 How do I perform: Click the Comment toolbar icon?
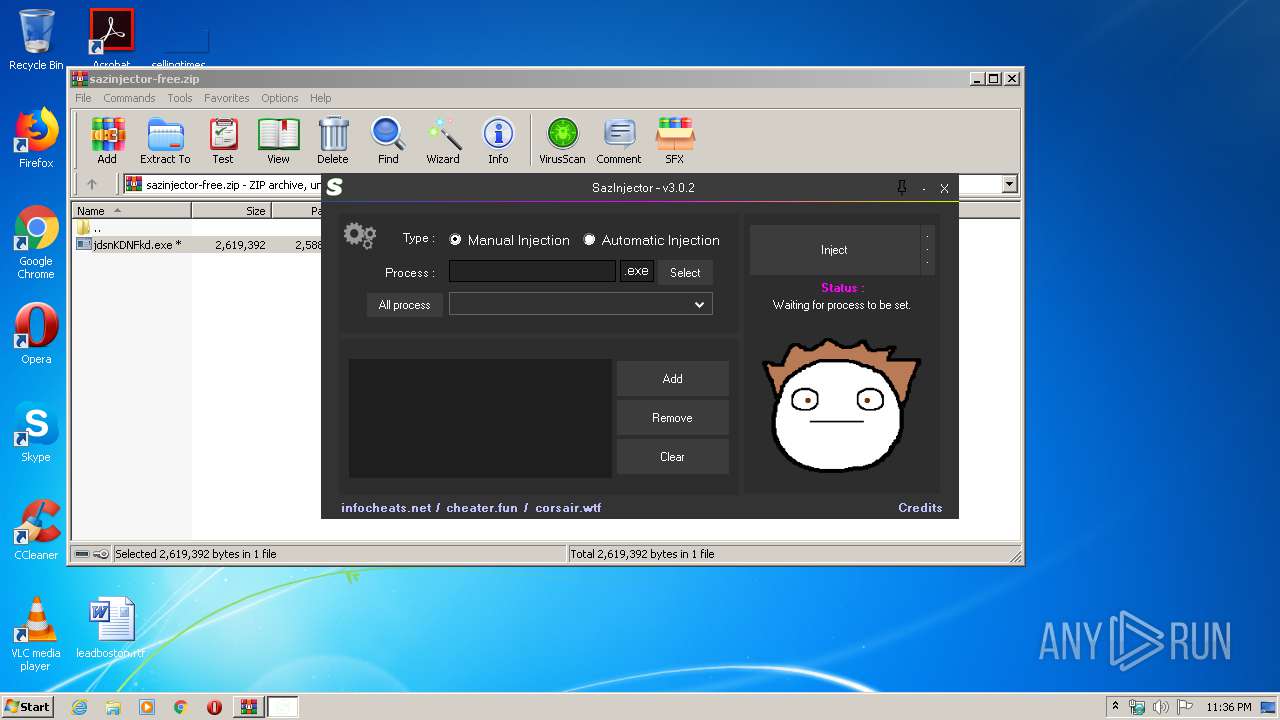coord(619,140)
